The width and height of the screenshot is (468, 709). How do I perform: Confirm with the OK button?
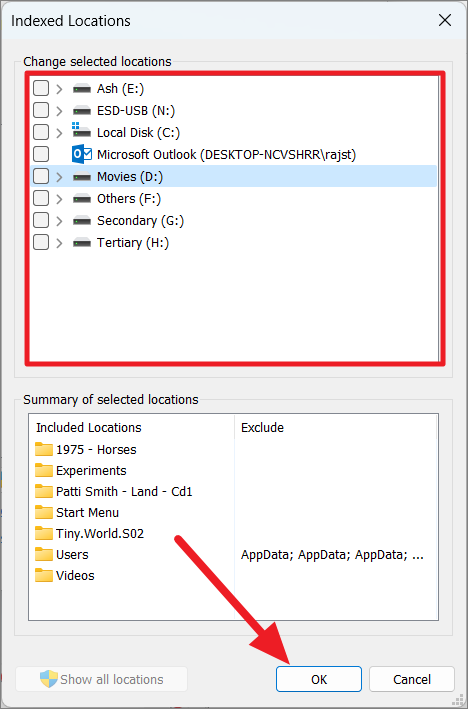319,679
